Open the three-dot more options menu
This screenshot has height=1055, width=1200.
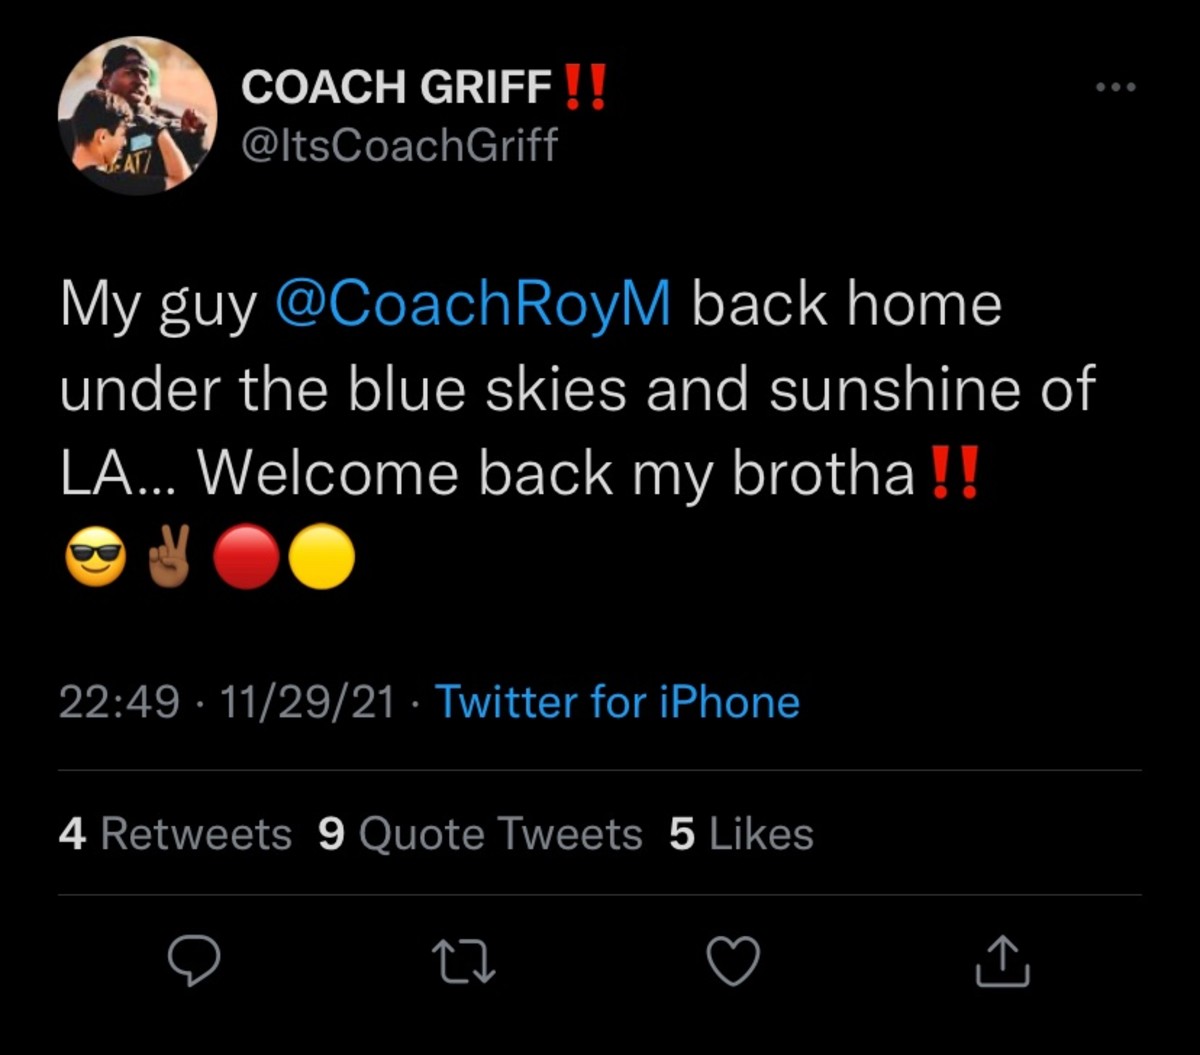pyautogui.click(x=1115, y=87)
